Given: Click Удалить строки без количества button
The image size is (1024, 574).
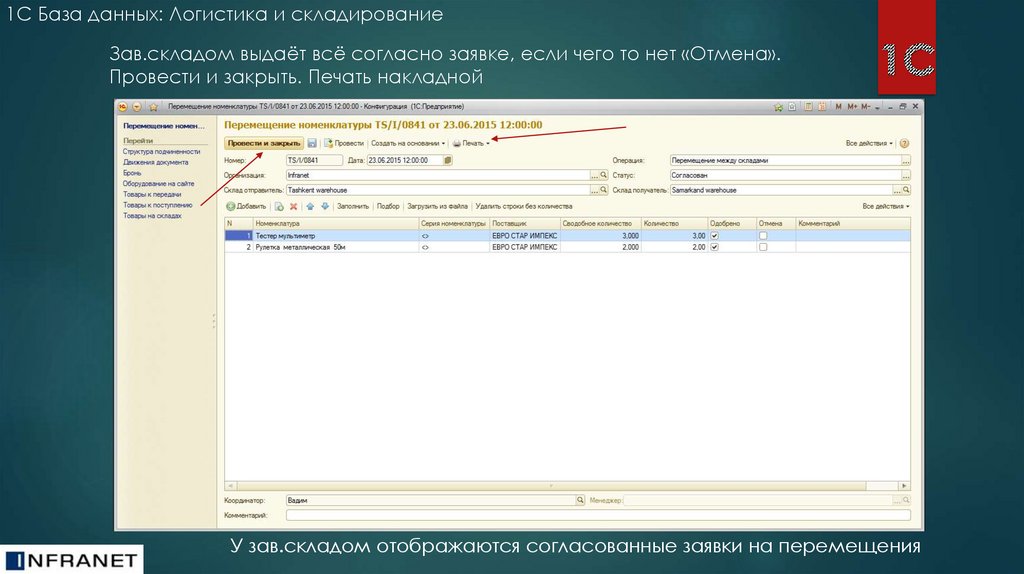Looking at the screenshot, I should click(524, 206).
